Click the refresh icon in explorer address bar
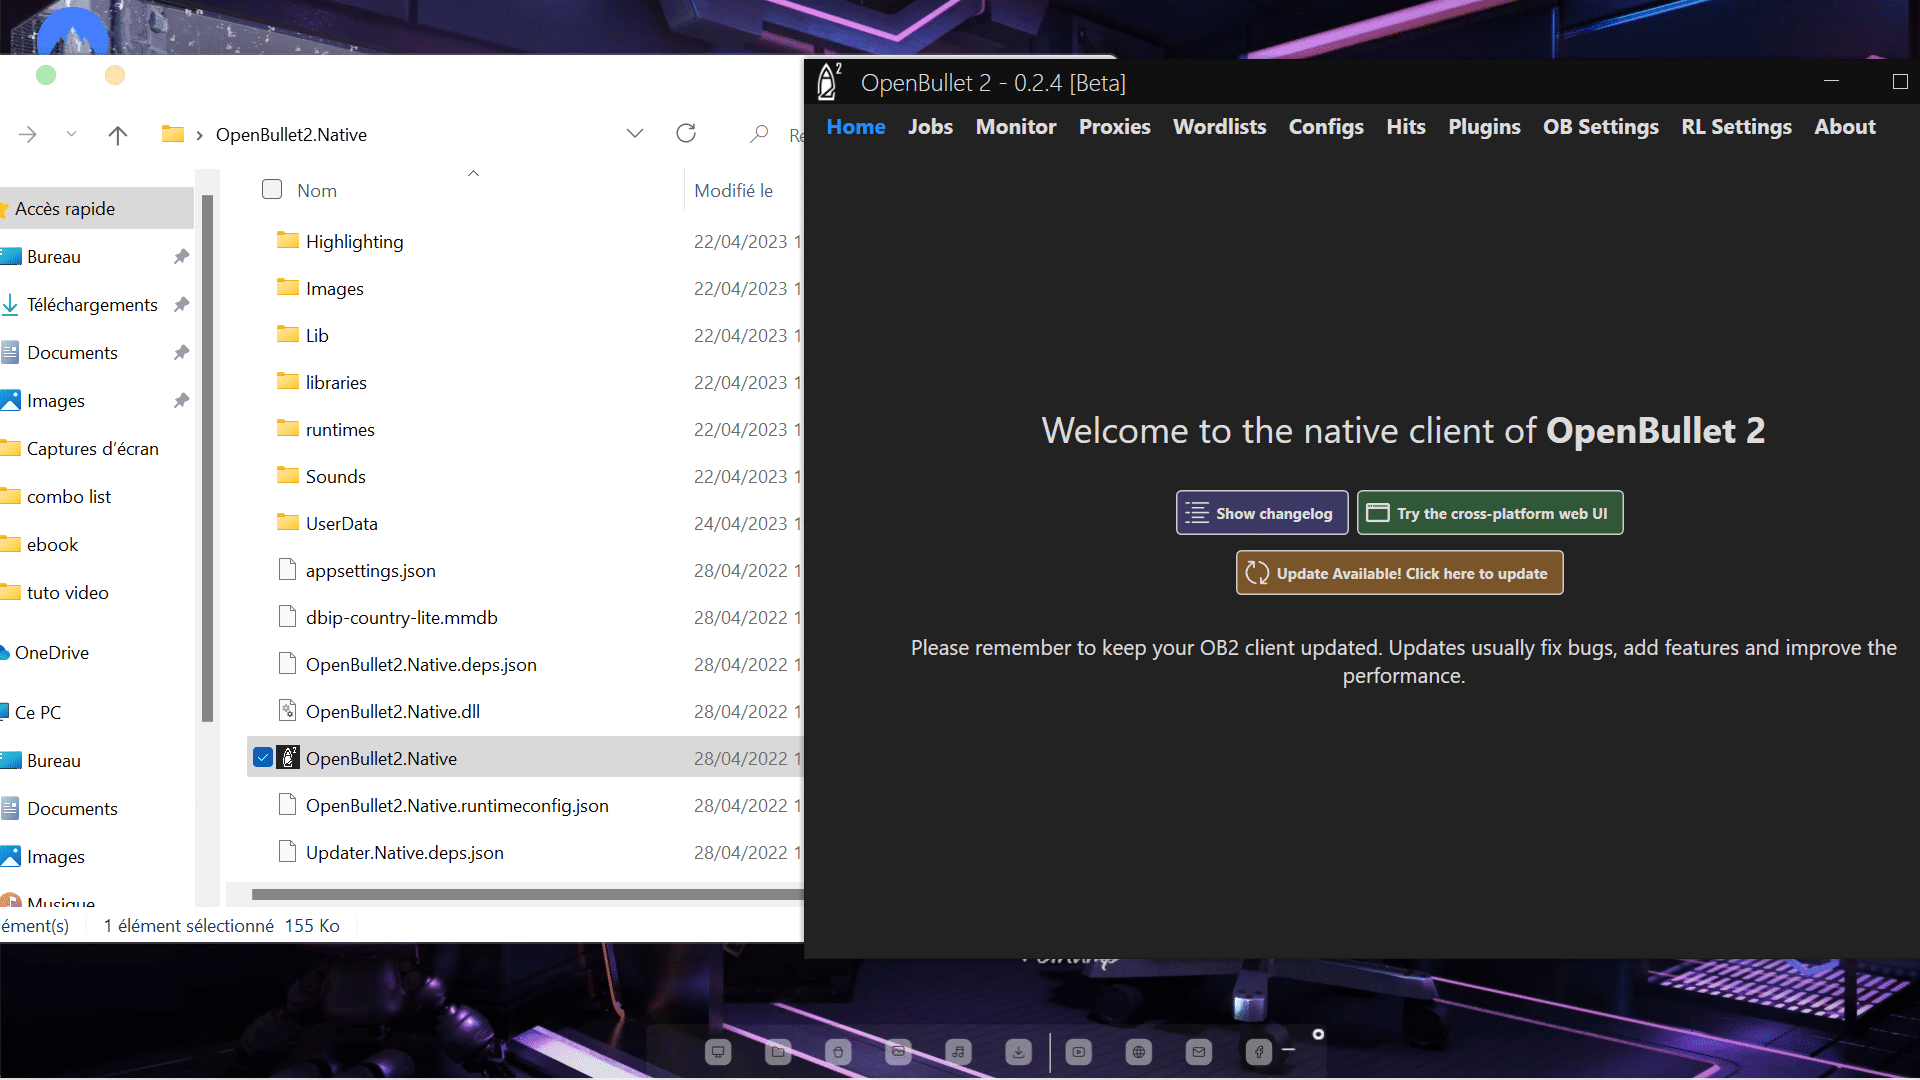The width and height of the screenshot is (1920, 1080). [686, 134]
